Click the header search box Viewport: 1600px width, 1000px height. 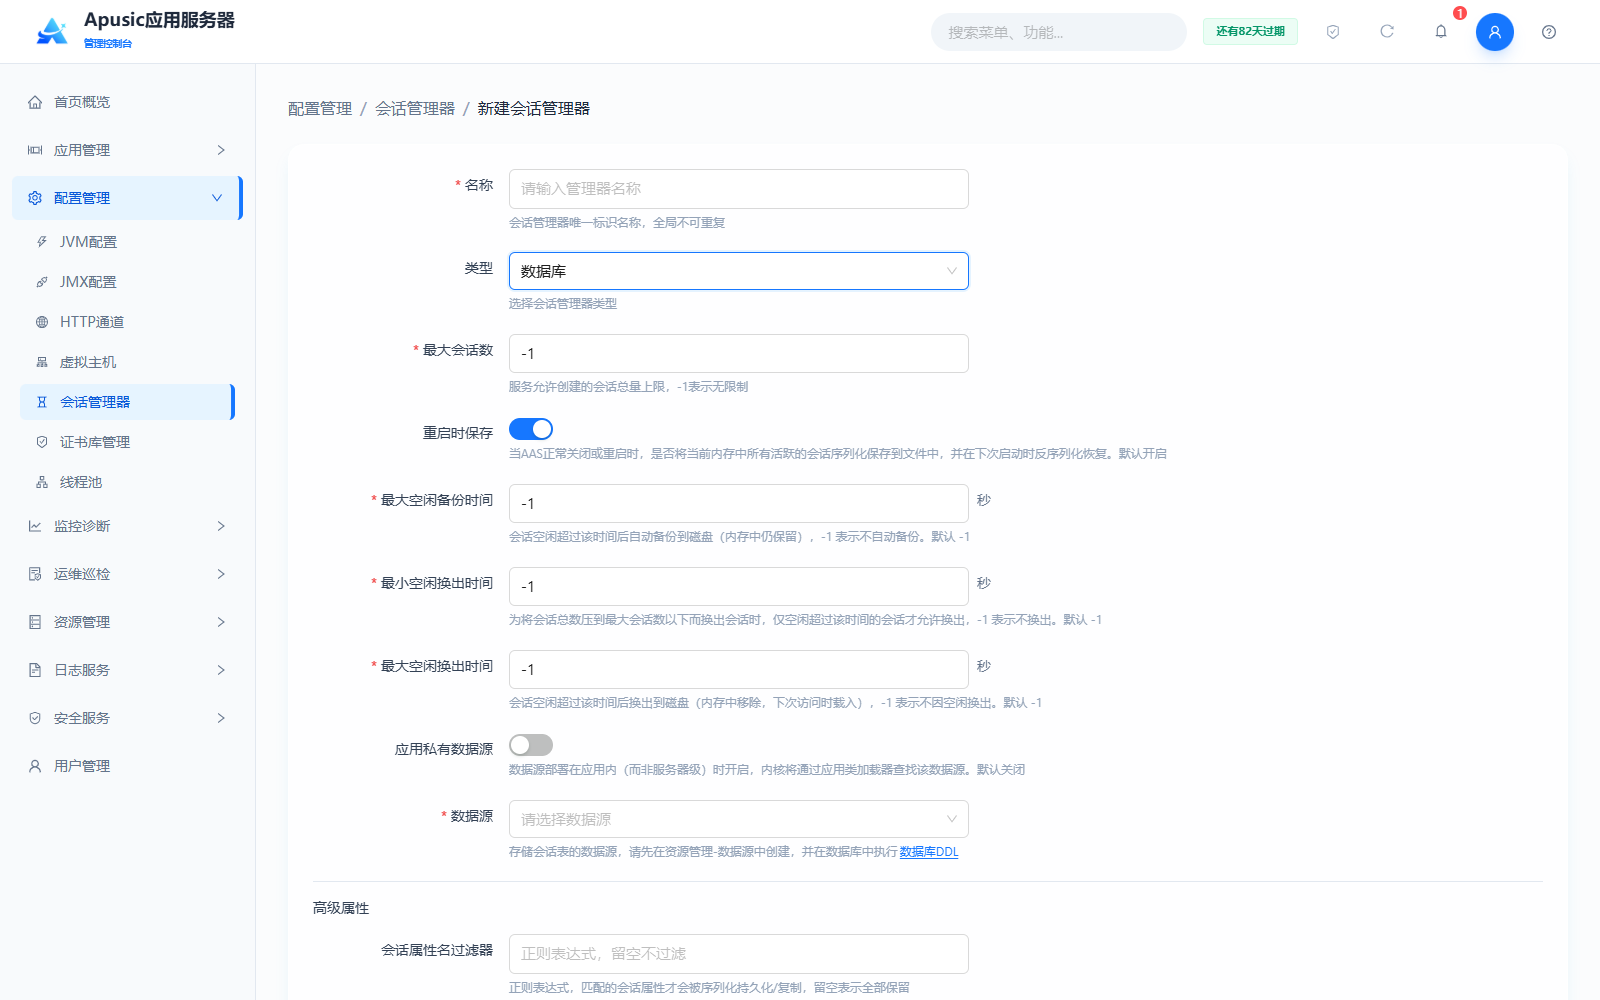pyautogui.click(x=1059, y=32)
